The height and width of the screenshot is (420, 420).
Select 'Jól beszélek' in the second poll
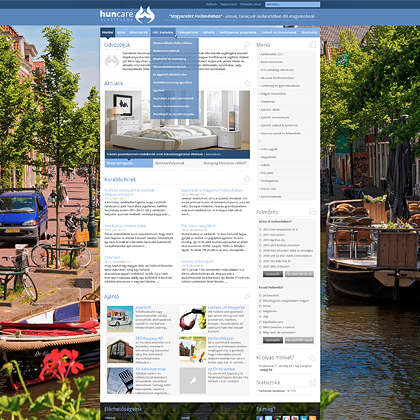coord(260,295)
